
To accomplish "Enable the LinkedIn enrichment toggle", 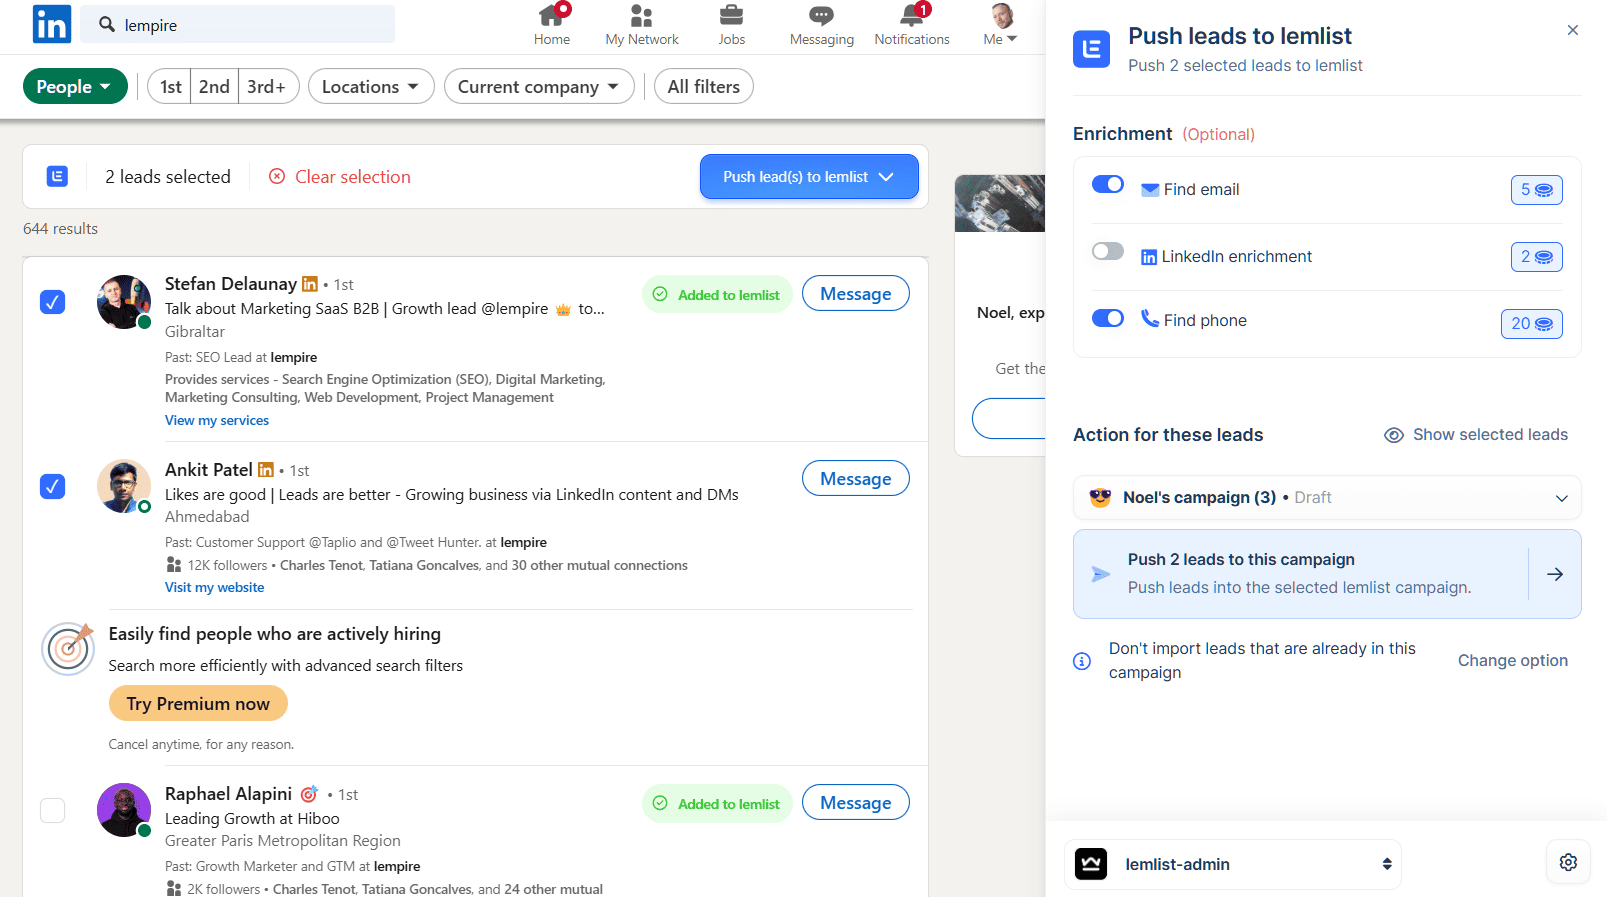I will pyautogui.click(x=1108, y=251).
